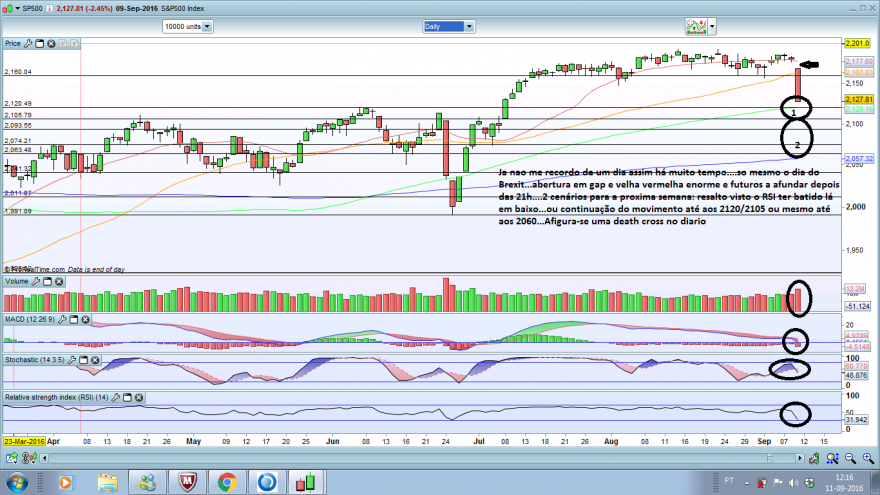Open the Windows Start menu

(17, 482)
